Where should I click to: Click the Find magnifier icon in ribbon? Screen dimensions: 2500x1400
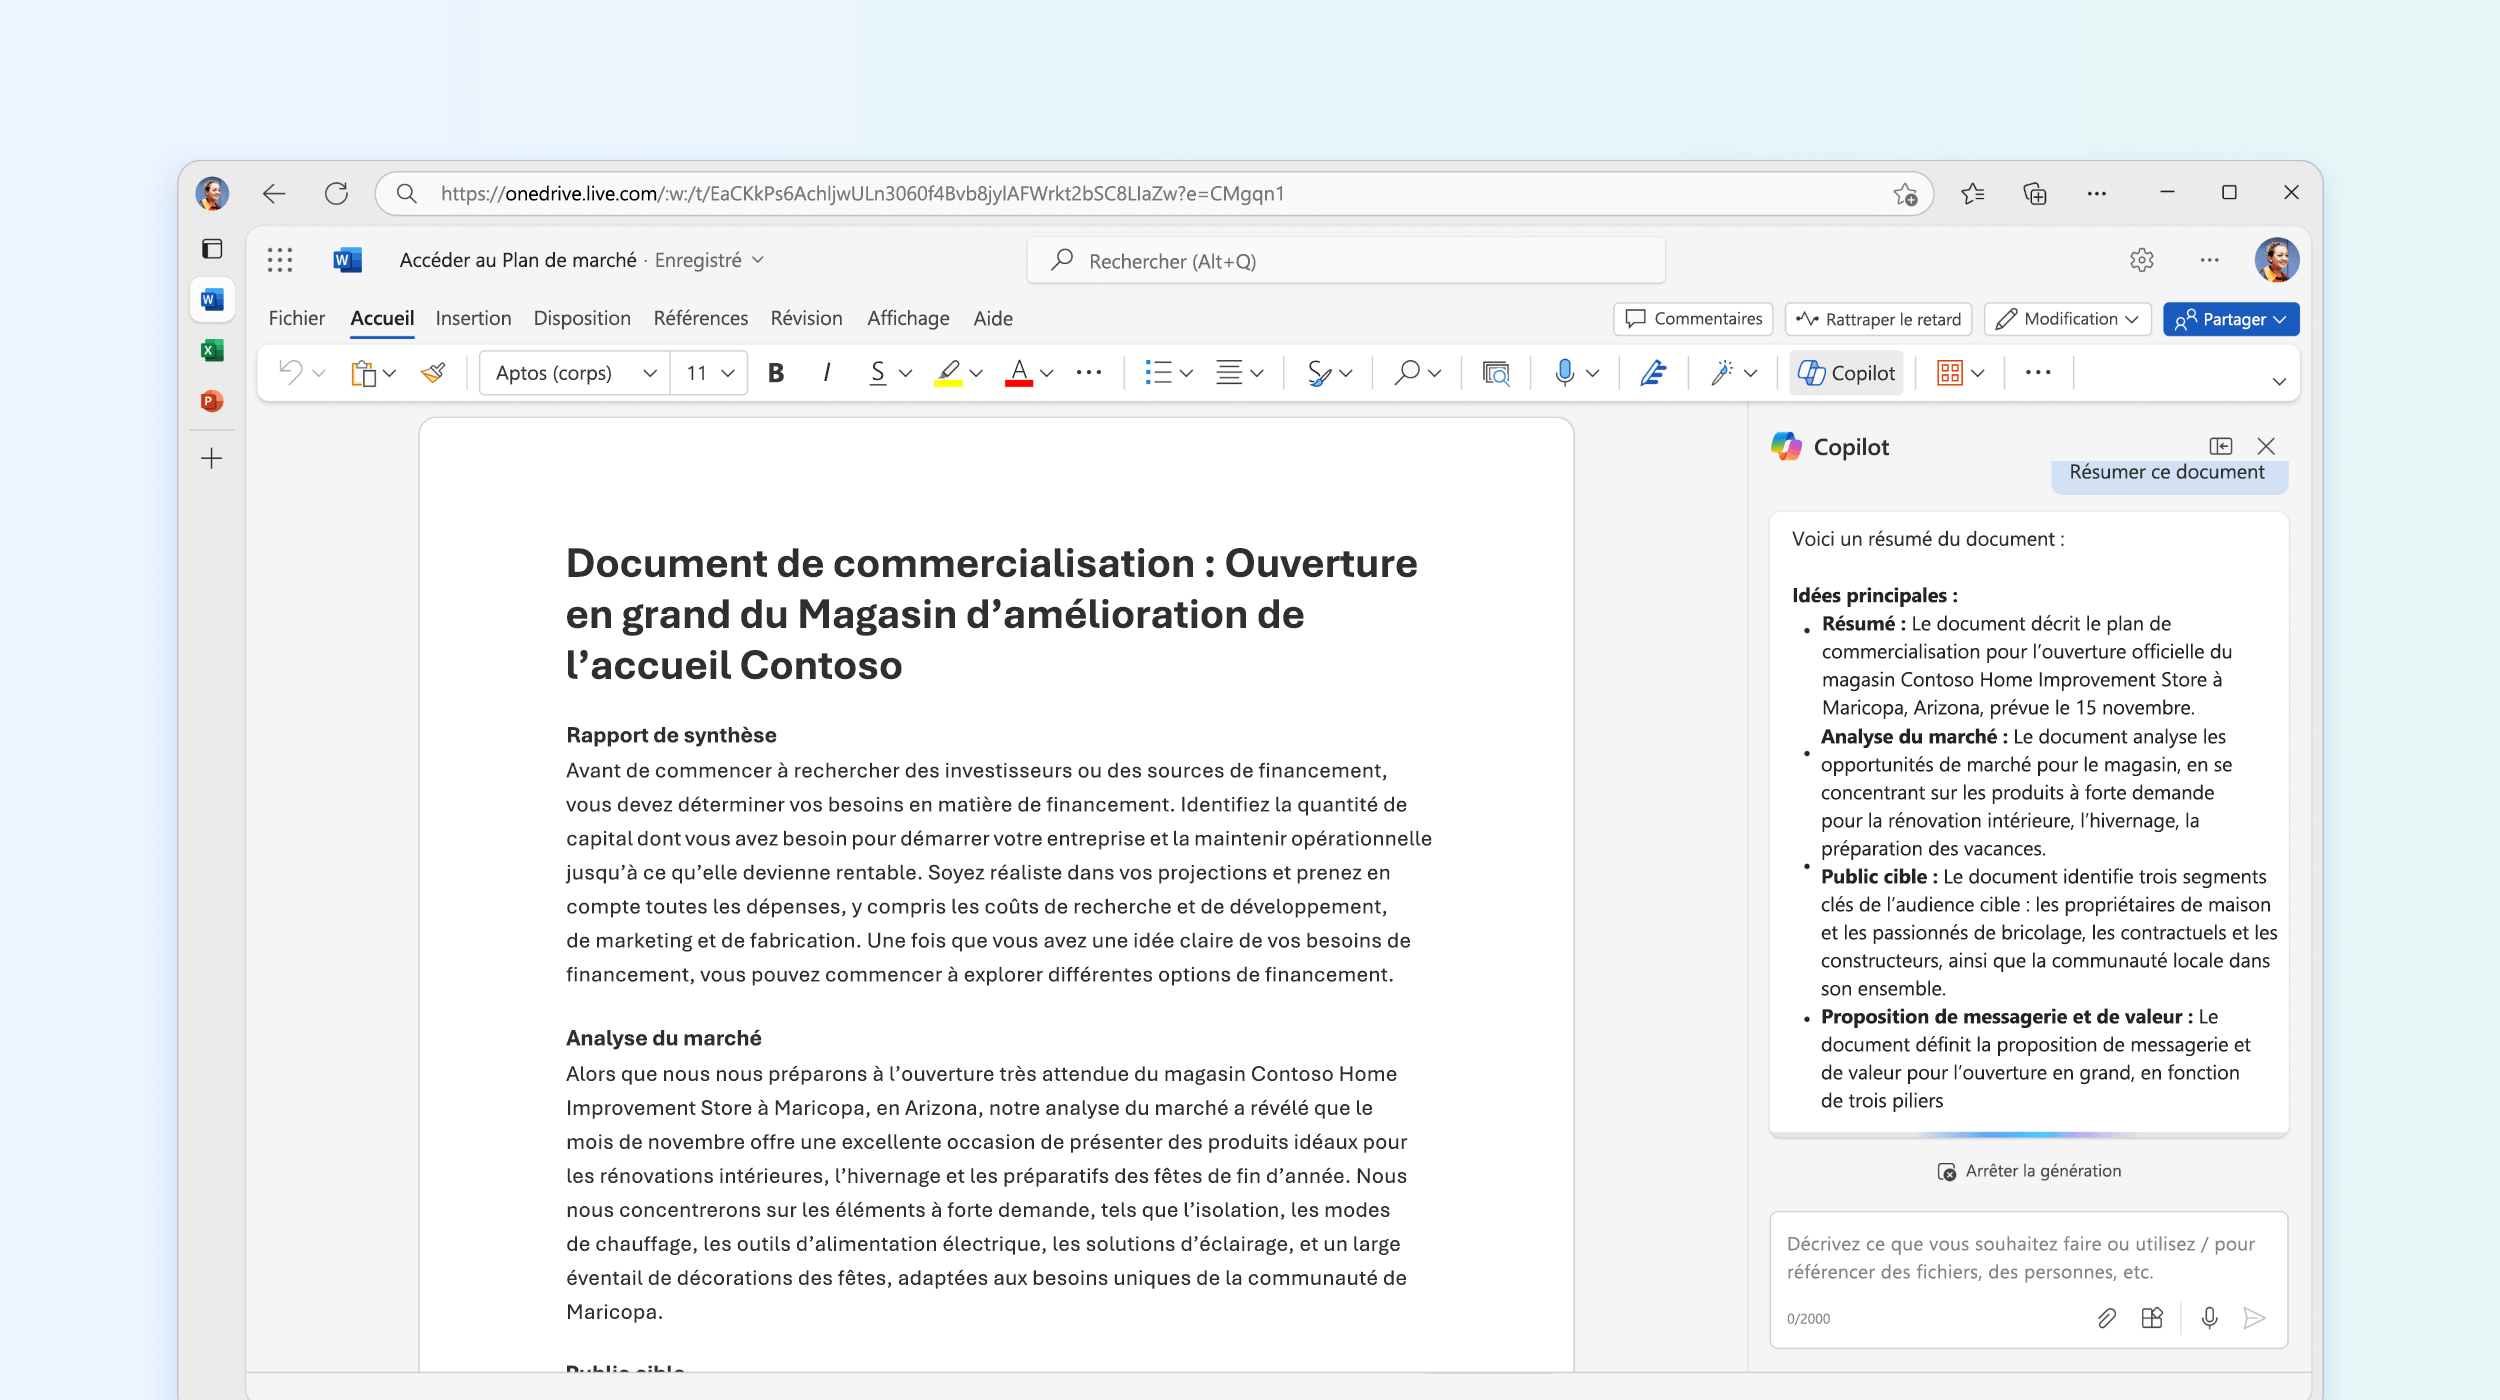coord(1407,373)
